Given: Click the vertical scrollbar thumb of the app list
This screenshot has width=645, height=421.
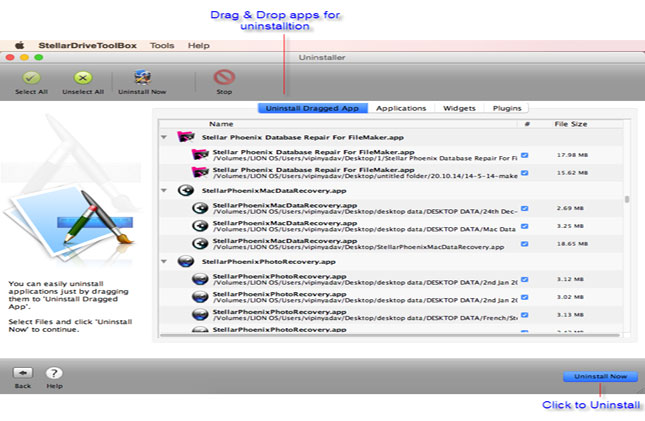Looking at the screenshot, I should tap(627, 199).
